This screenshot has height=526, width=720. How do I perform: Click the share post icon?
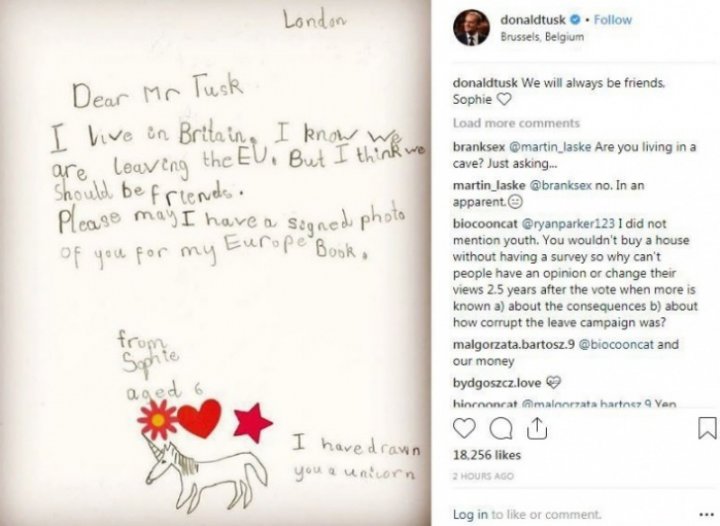(x=536, y=429)
